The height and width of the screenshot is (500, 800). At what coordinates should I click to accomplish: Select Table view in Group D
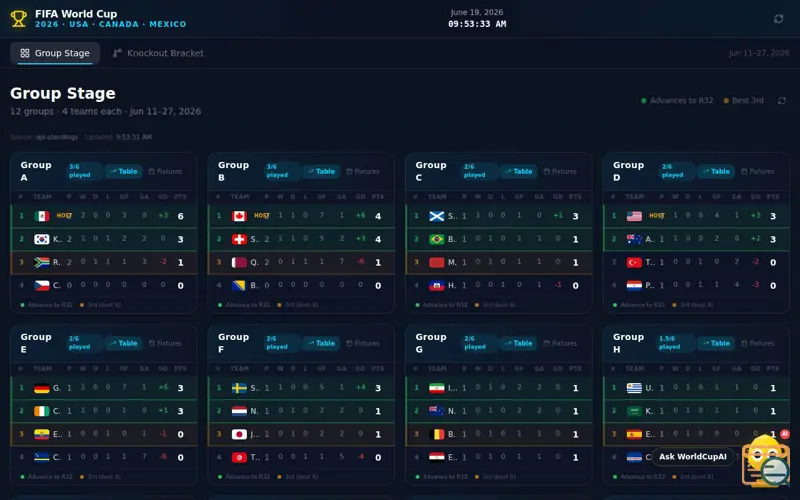coord(716,171)
